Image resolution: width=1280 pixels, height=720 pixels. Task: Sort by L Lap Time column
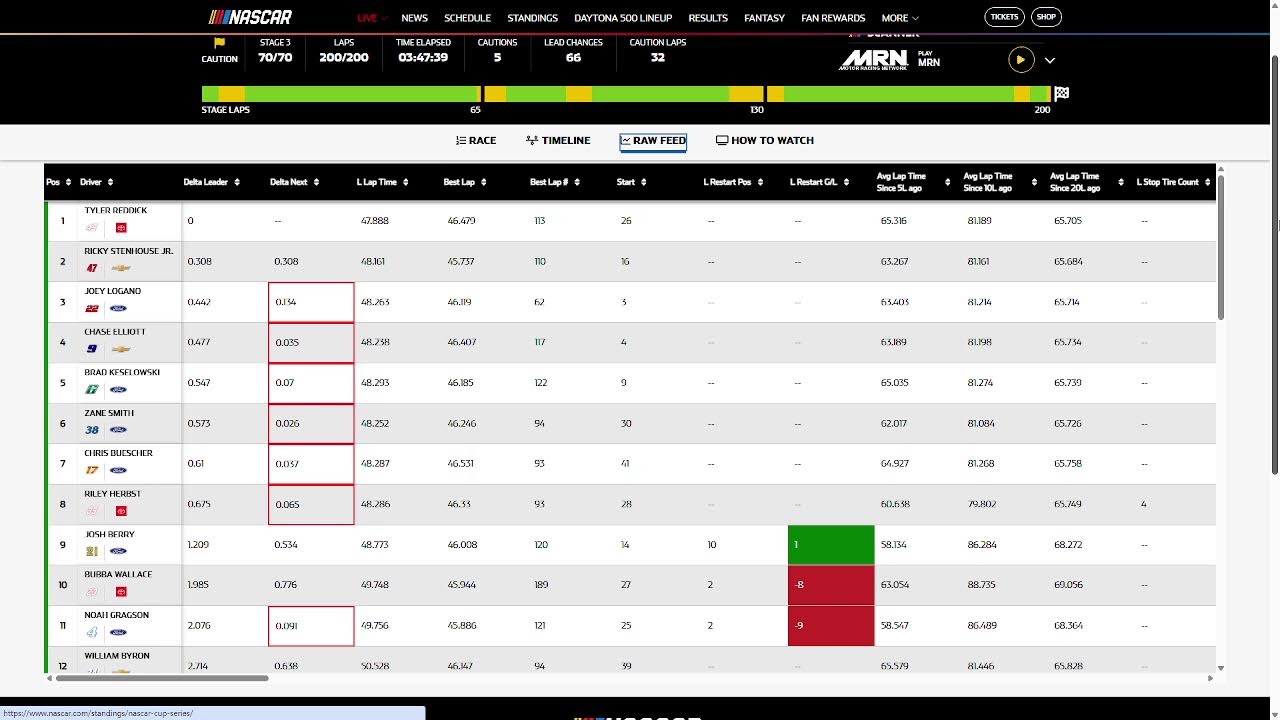[383, 182]
